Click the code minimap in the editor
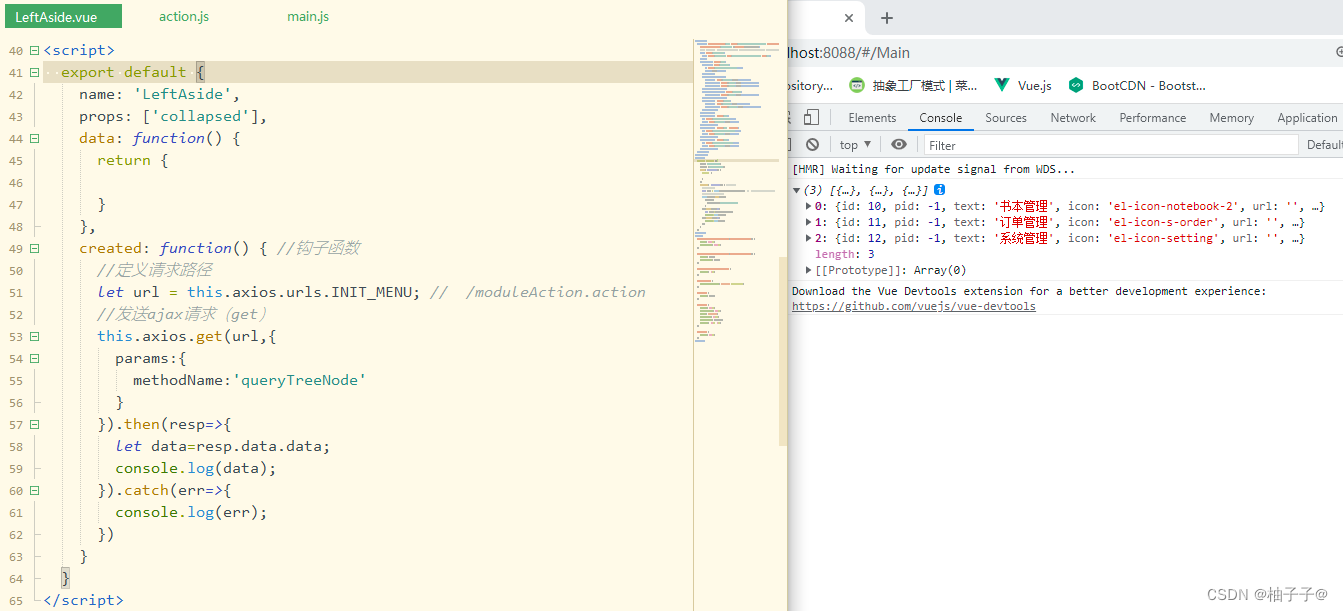 [x=737, y=190]
